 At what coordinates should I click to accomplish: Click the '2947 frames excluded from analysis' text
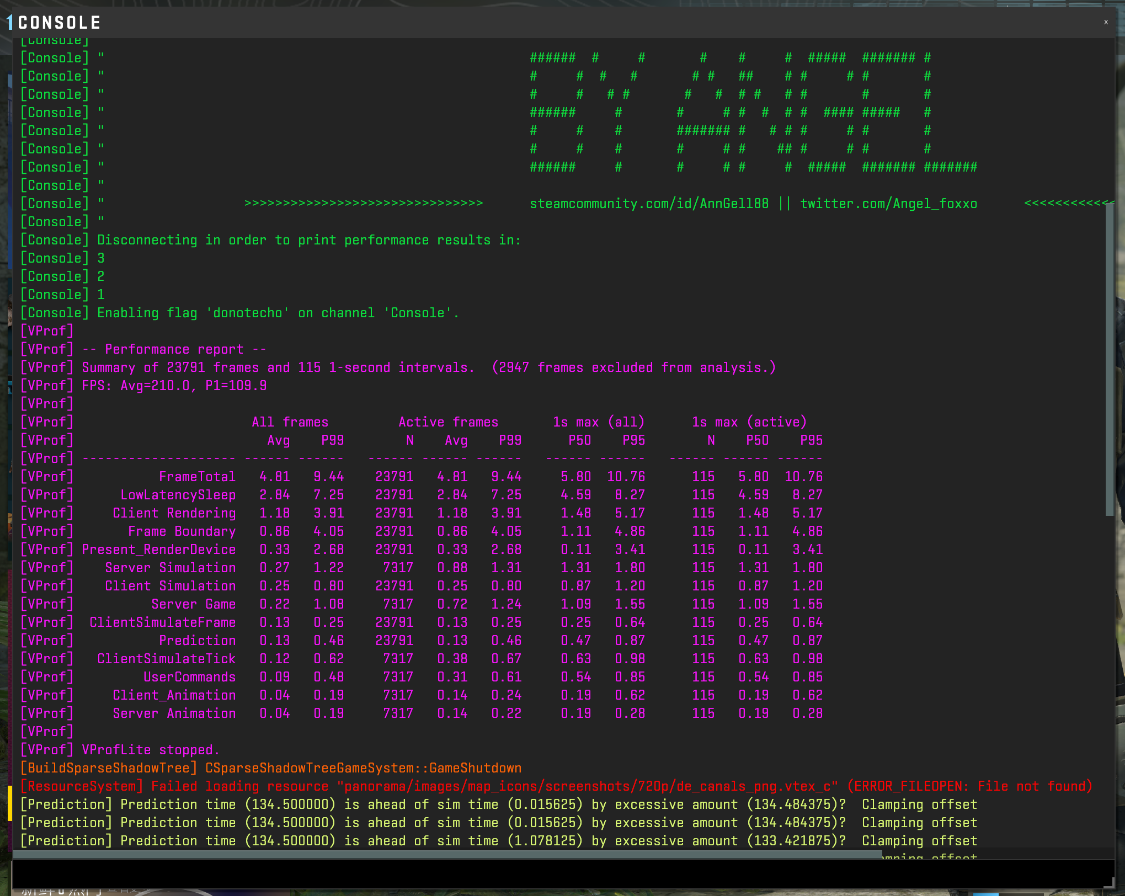634,367
